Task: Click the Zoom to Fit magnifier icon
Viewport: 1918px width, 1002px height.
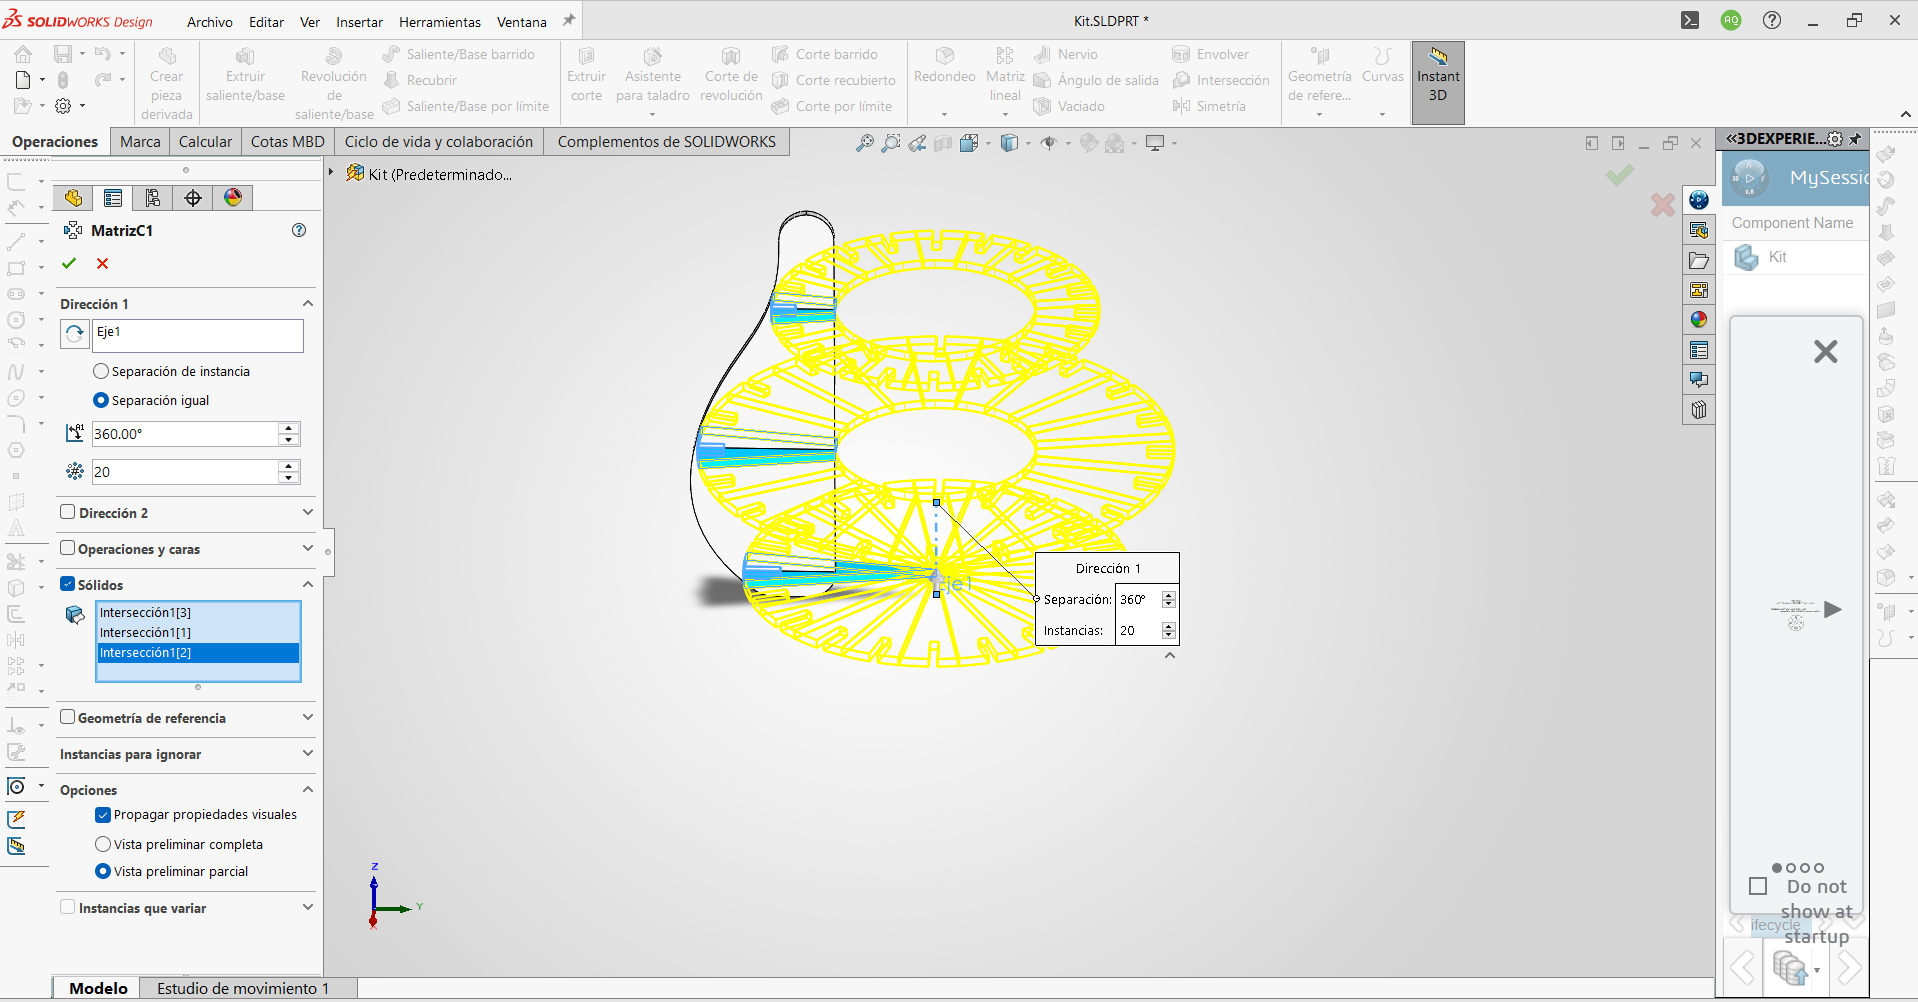Action: click(x=865, y=143)
